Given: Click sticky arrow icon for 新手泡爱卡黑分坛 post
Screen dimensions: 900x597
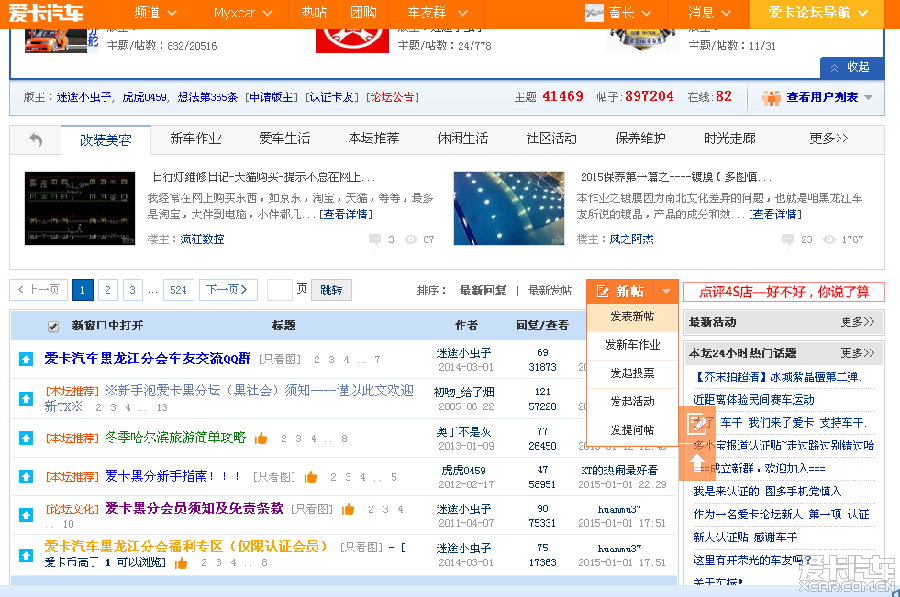Looking at the screenshot, I should pyautogui.click(x=26, y=398).
